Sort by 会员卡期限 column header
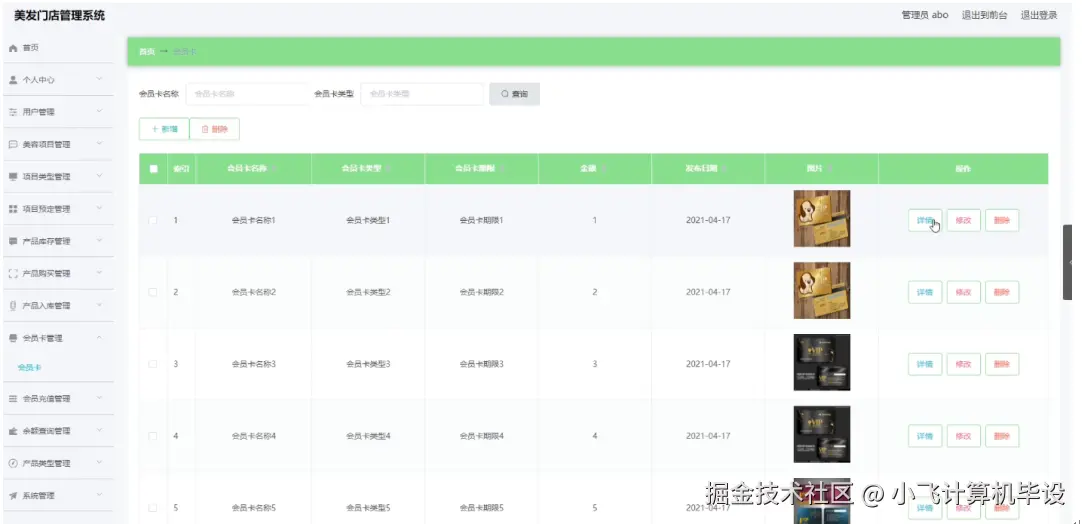The image size is (1082, 524). pos(481,168)
